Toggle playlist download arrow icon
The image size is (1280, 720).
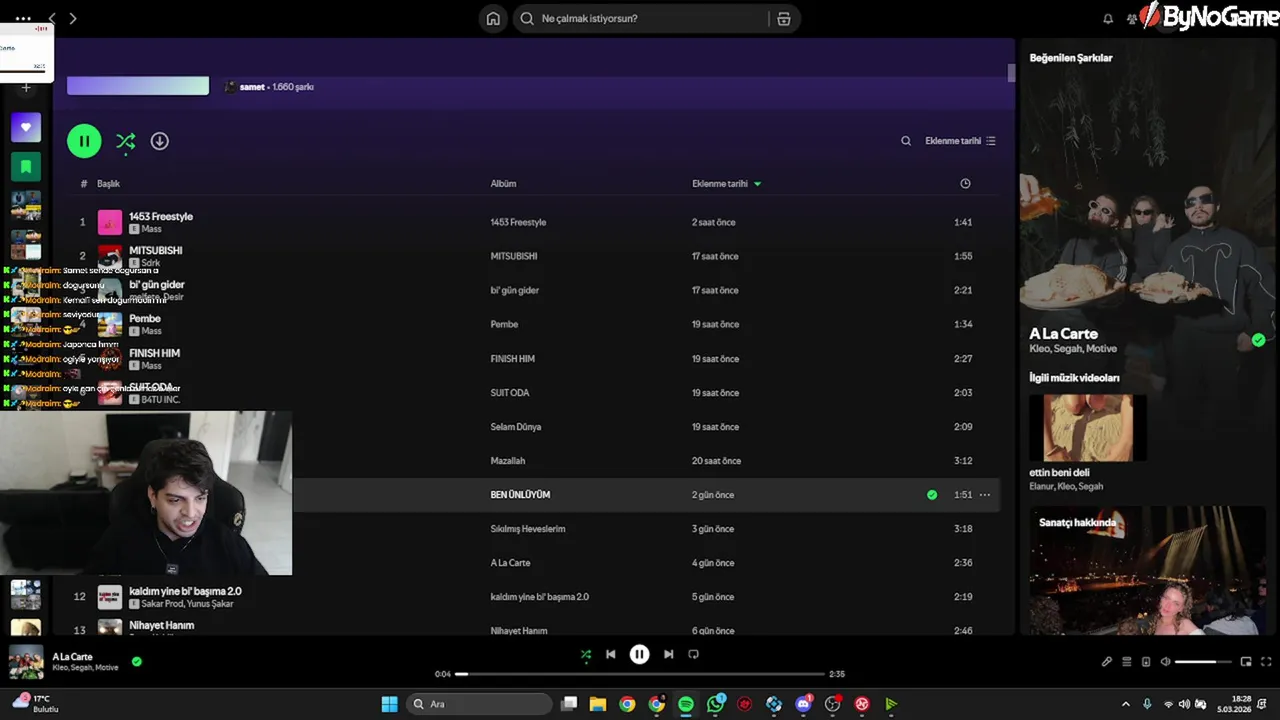click(x=159, y=141)
